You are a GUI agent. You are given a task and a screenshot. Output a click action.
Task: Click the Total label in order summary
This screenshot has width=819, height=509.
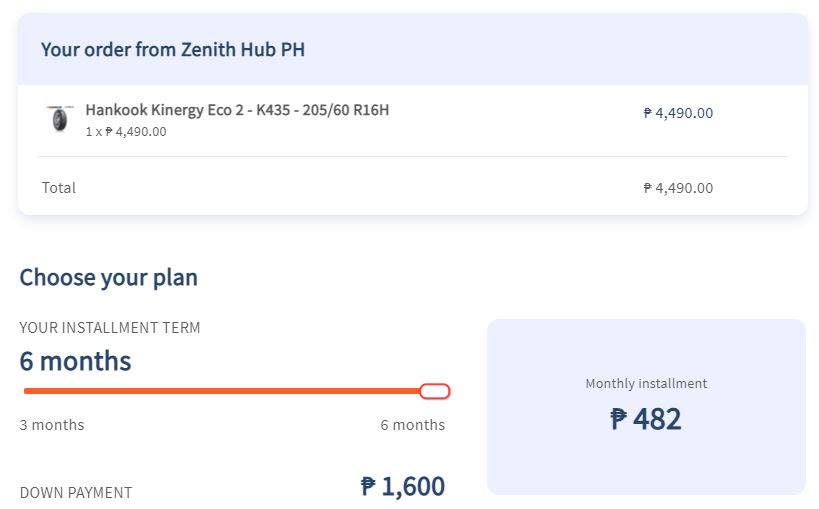[x=59, y=188]
